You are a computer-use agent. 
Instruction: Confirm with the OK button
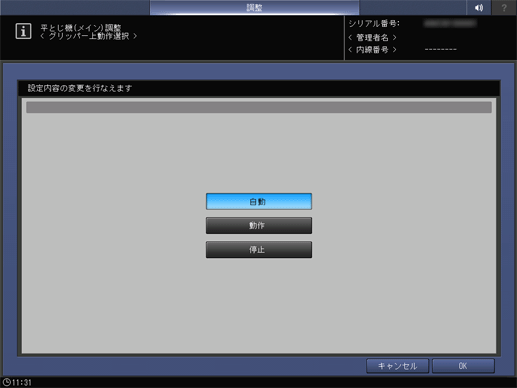(x=463, y=366)
